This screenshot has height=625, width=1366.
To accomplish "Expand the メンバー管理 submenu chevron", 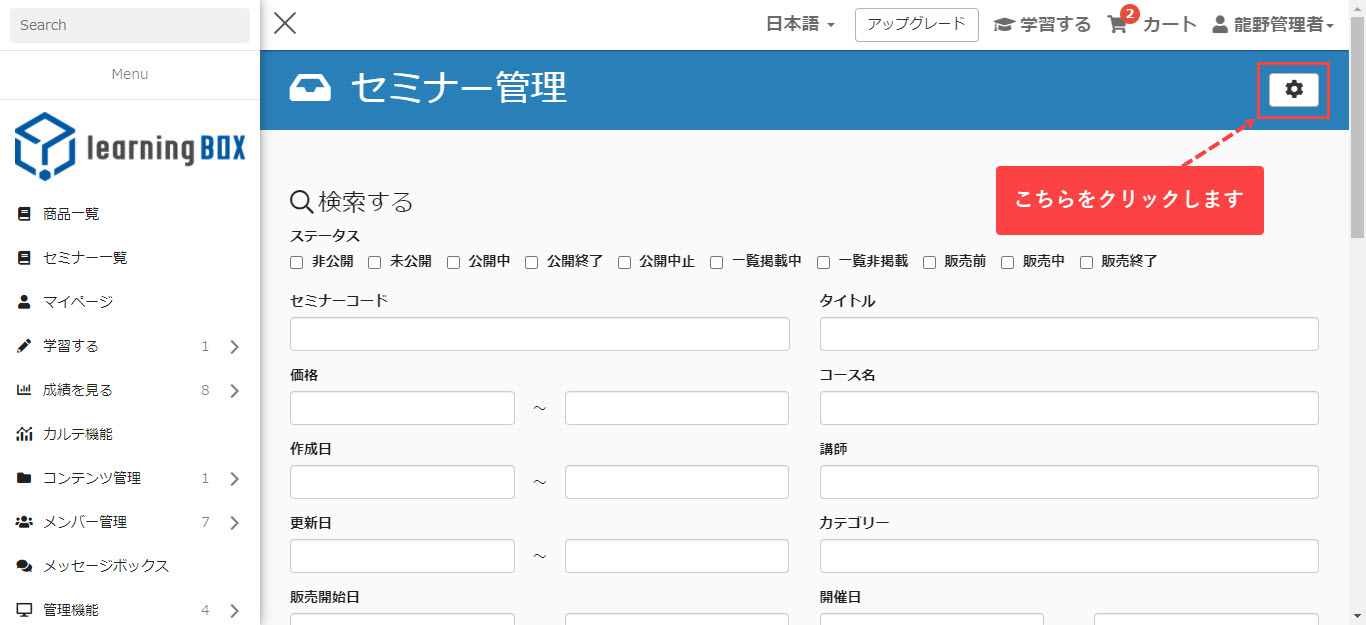I will [234, 523].
